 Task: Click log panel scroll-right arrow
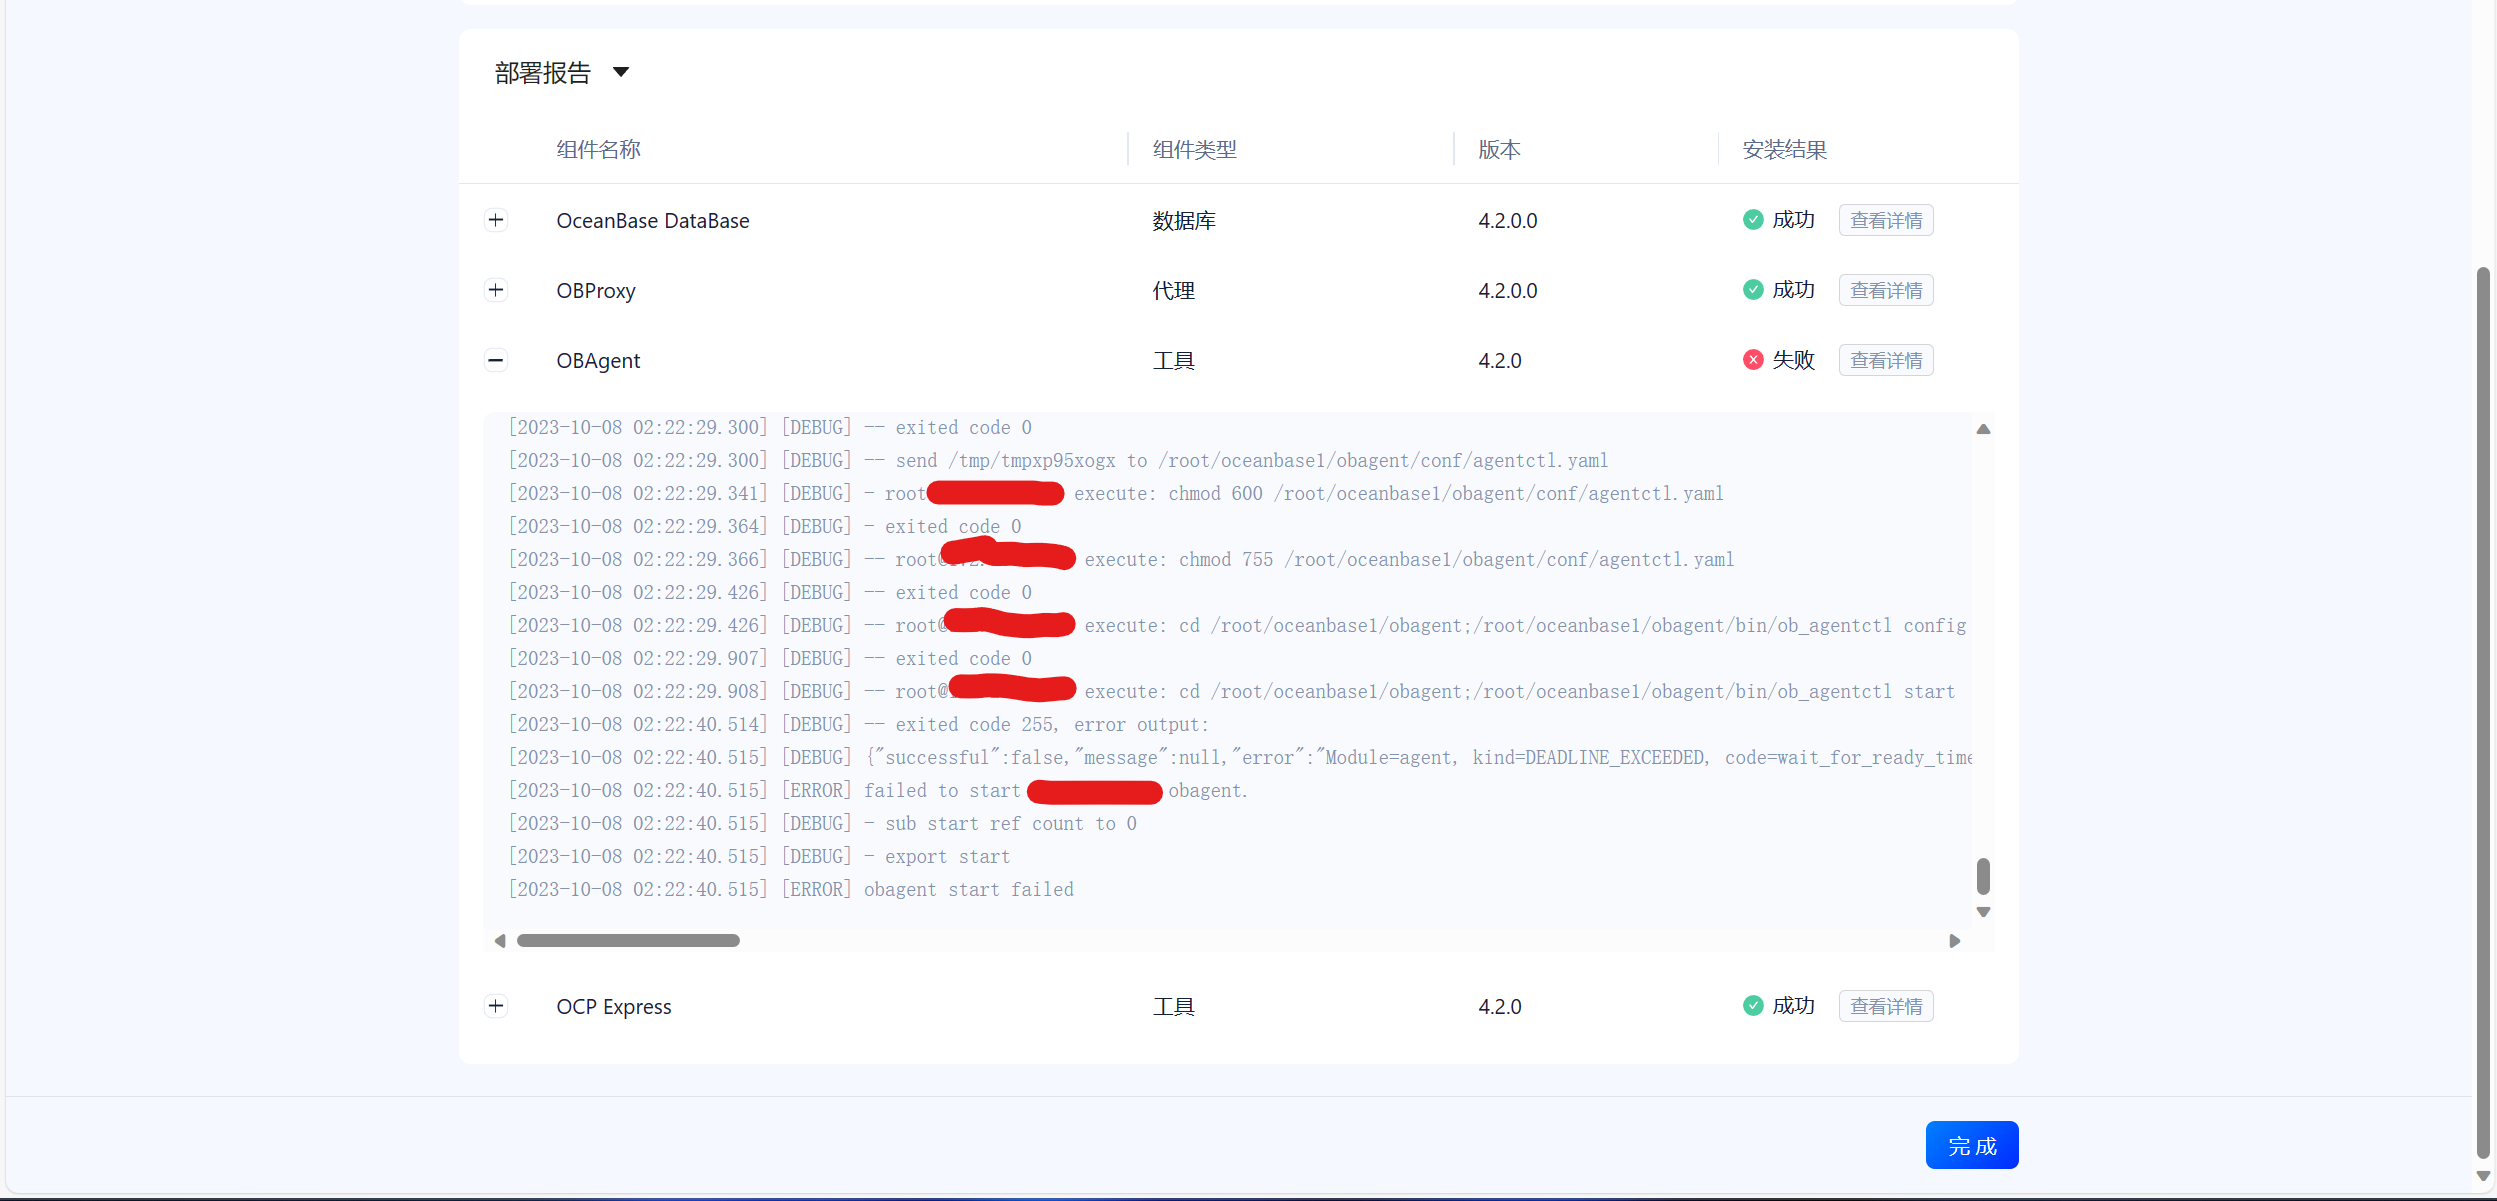coord(1955,941)
